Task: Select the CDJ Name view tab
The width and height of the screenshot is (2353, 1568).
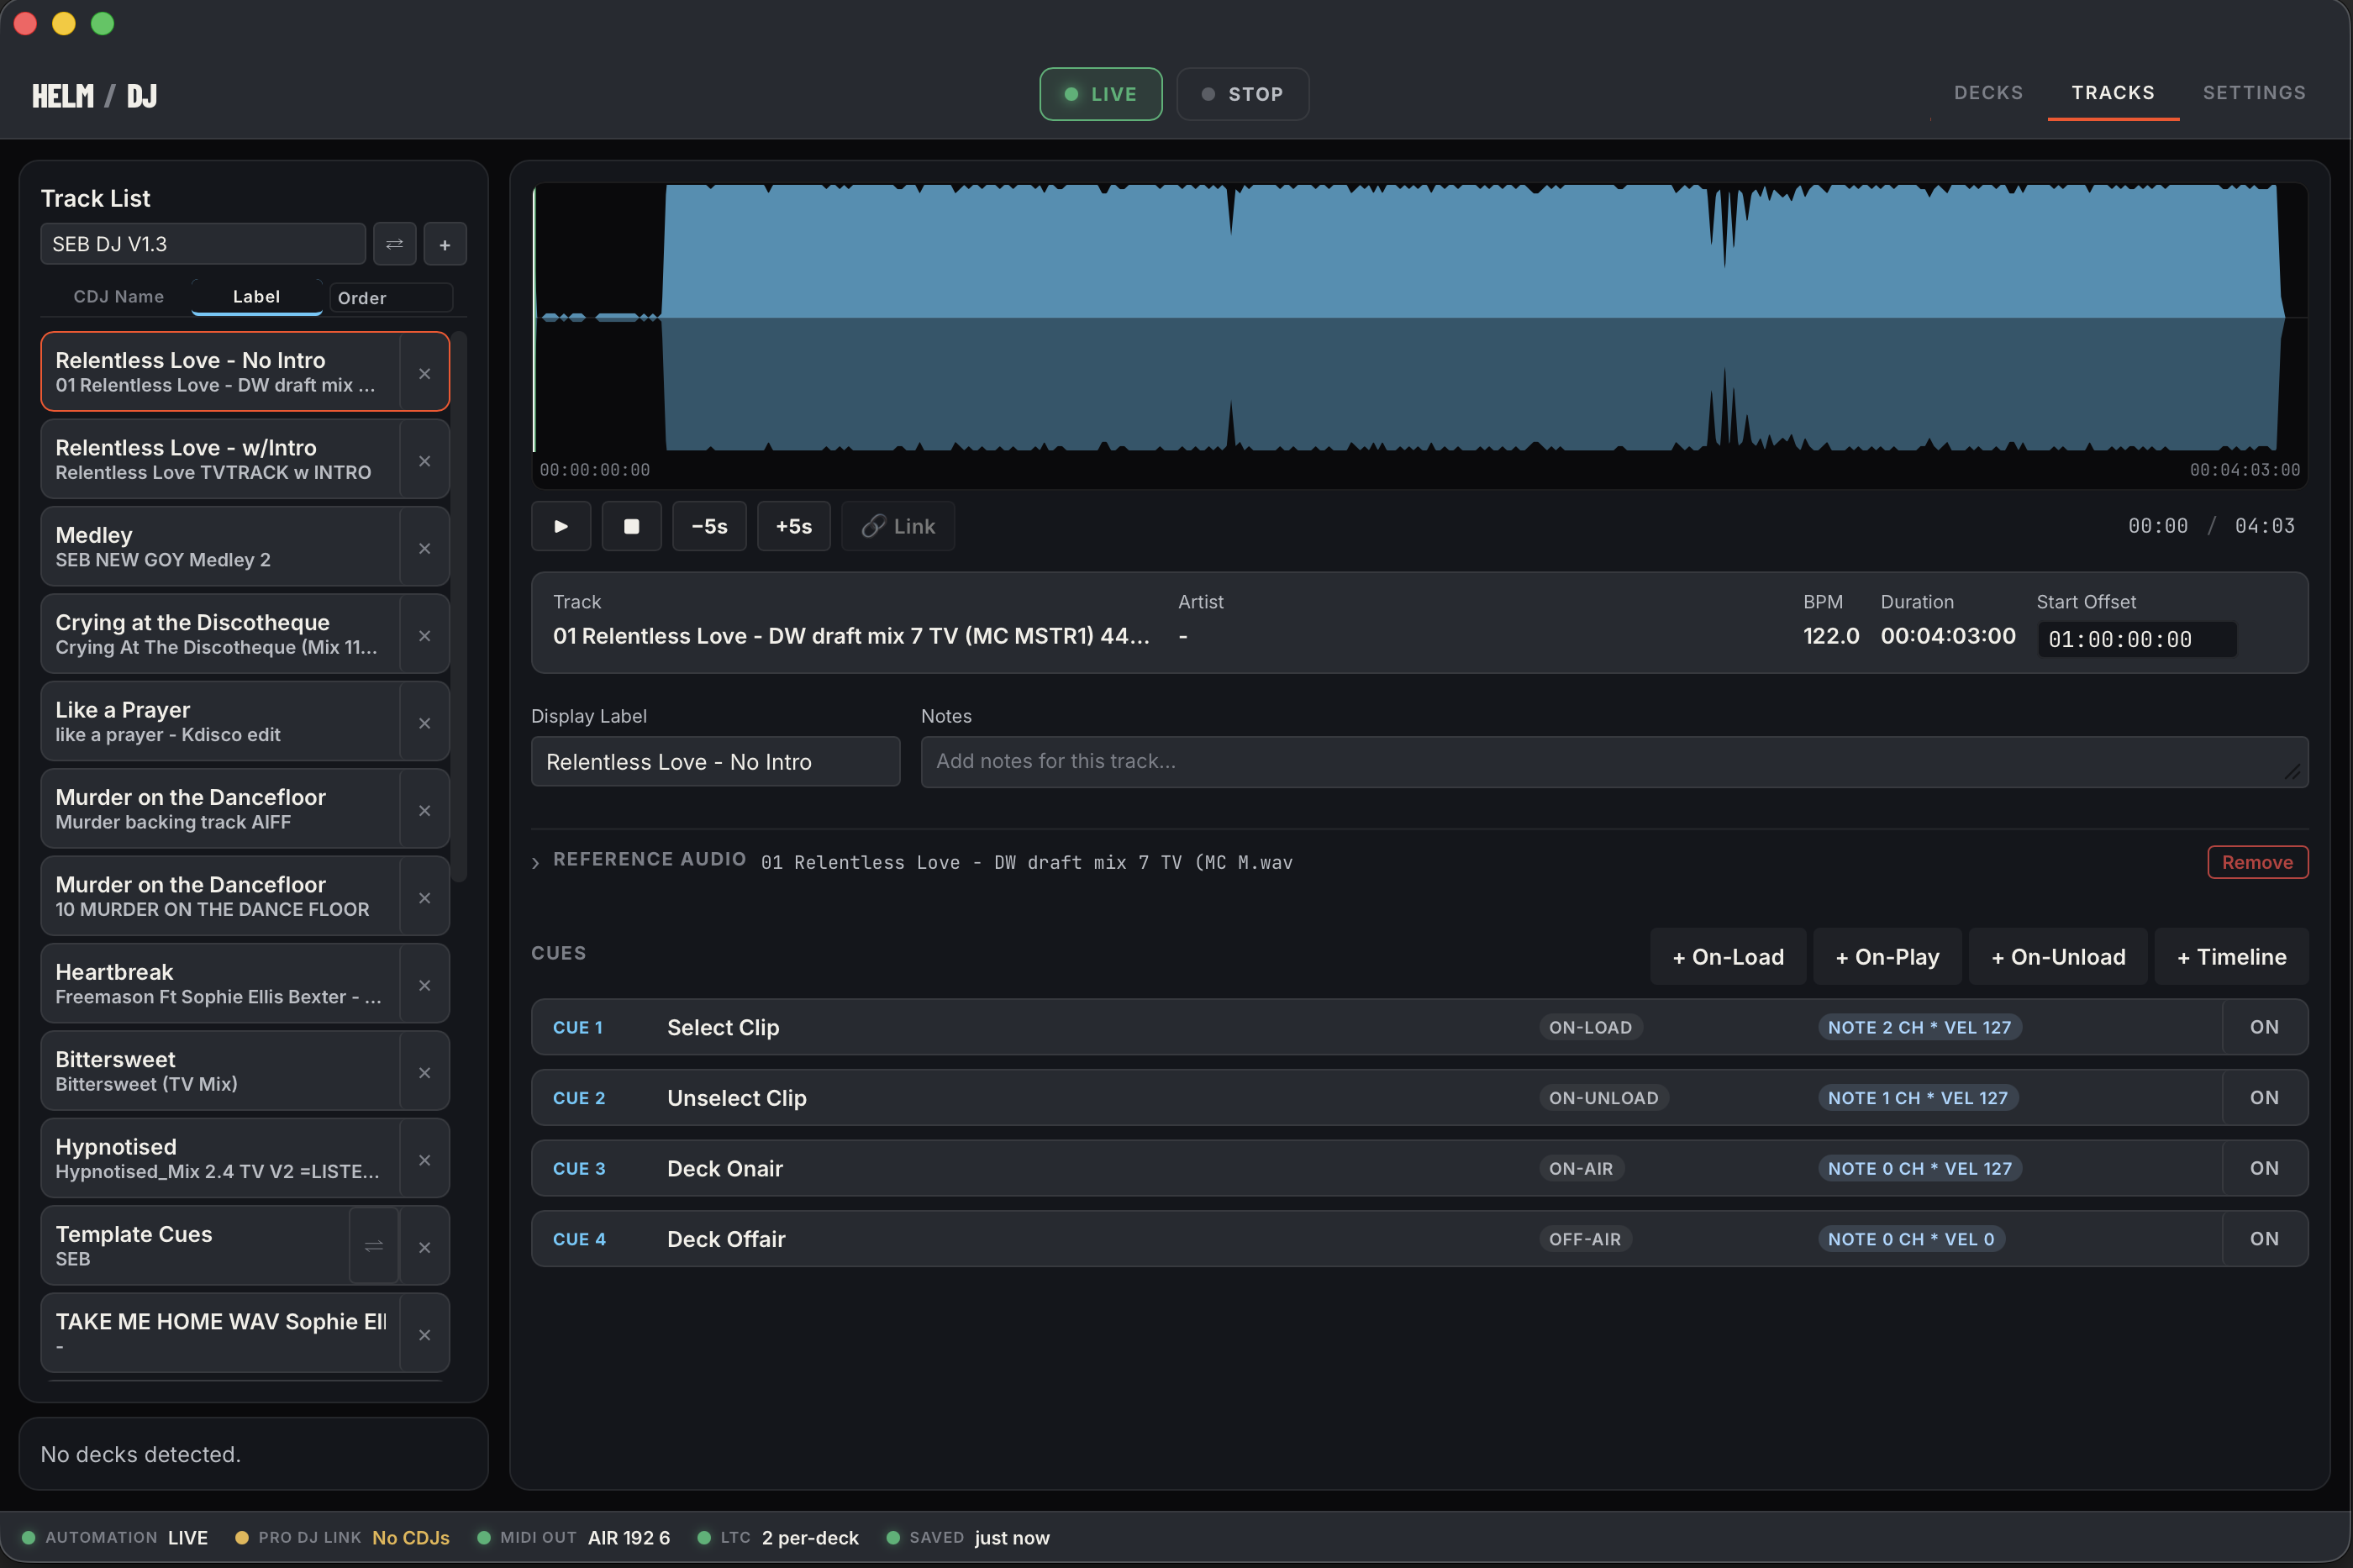Action: point(118,297)
